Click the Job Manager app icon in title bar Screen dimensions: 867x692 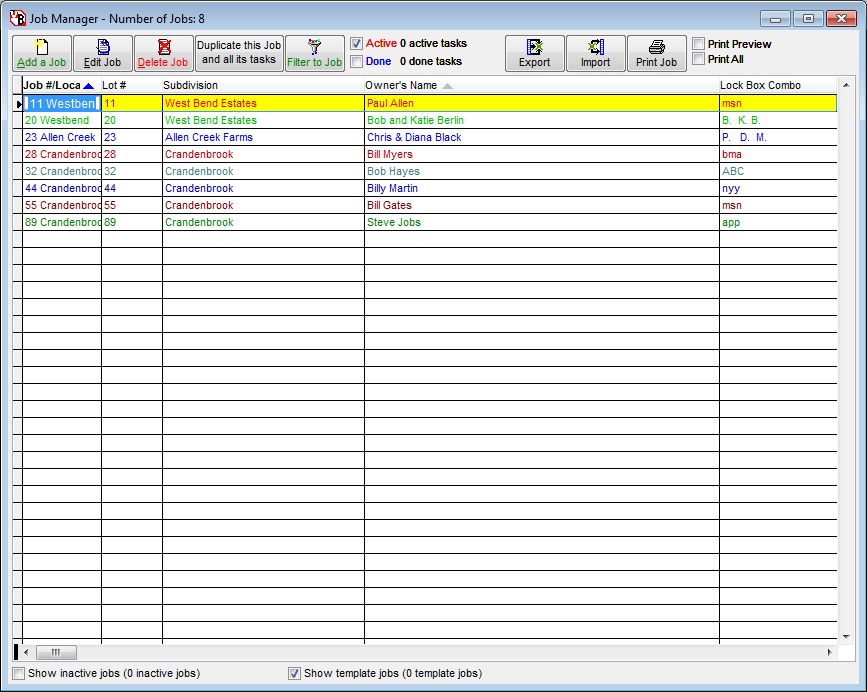click(x=17, y=18)
